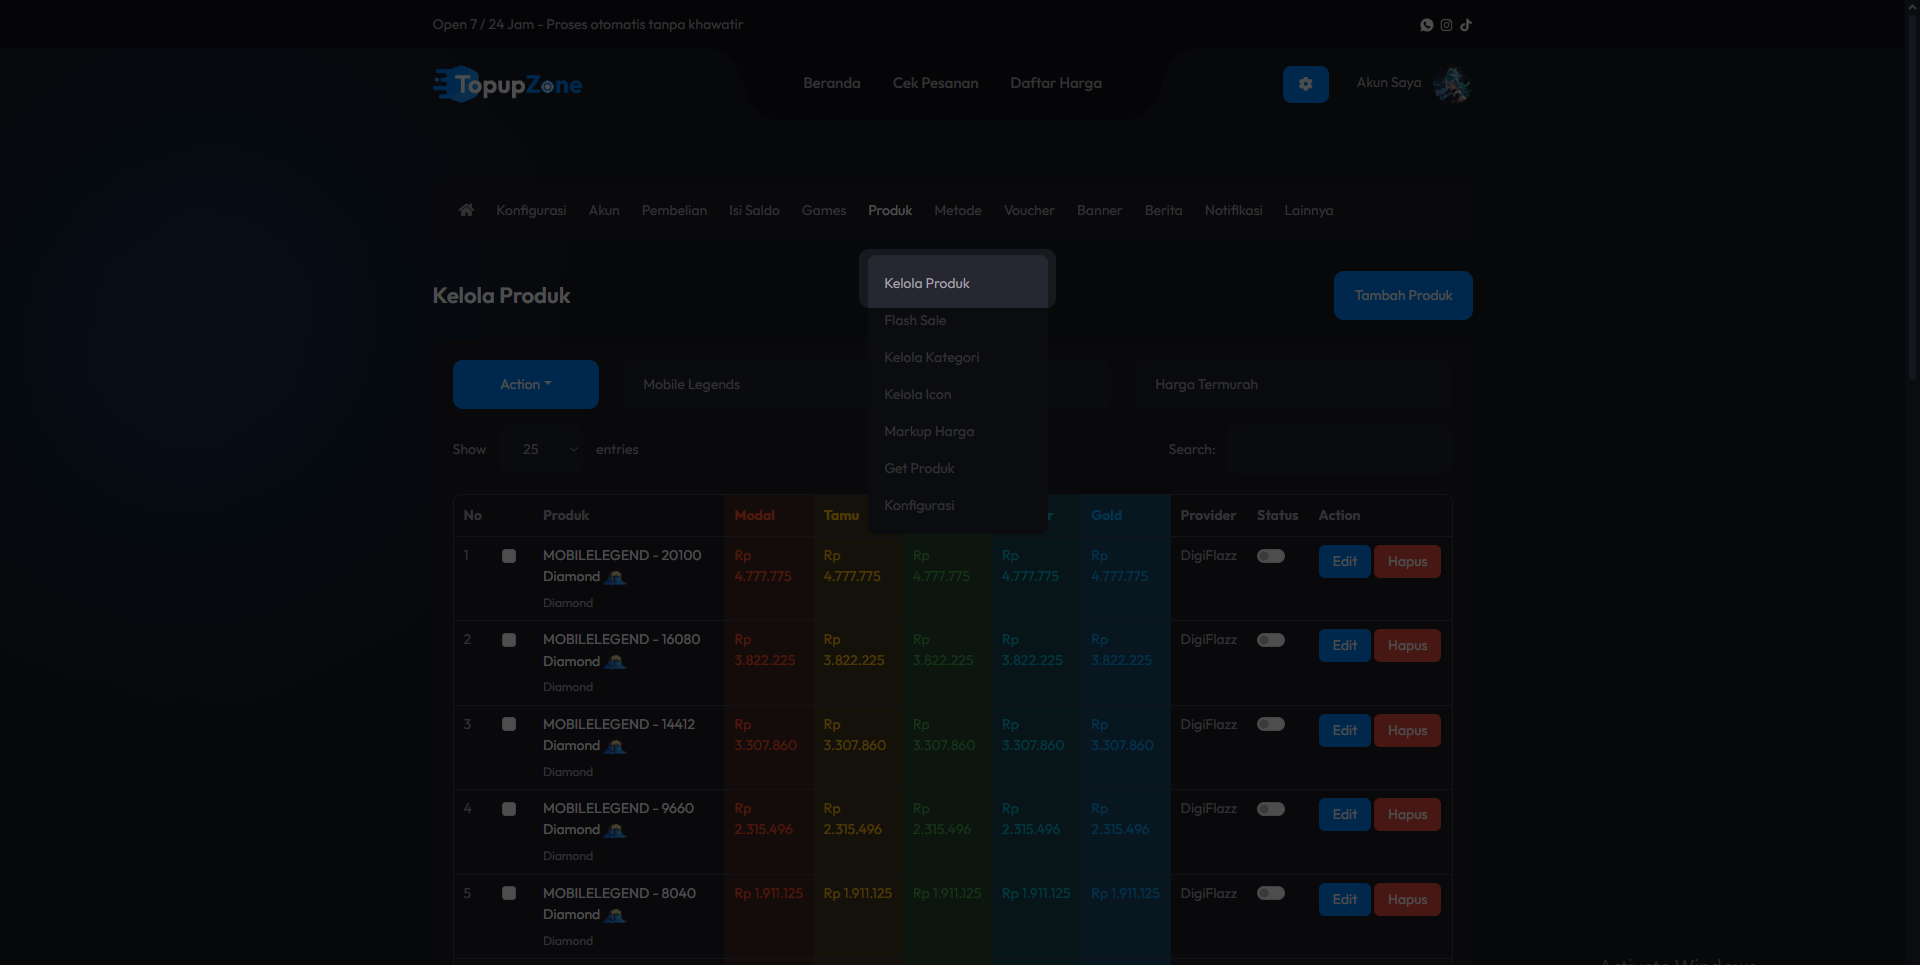Image resolution: width=1920 pixels, height=965 pixels.
Task: Open the Action dropdown button
Action: [x=526, y=384]
